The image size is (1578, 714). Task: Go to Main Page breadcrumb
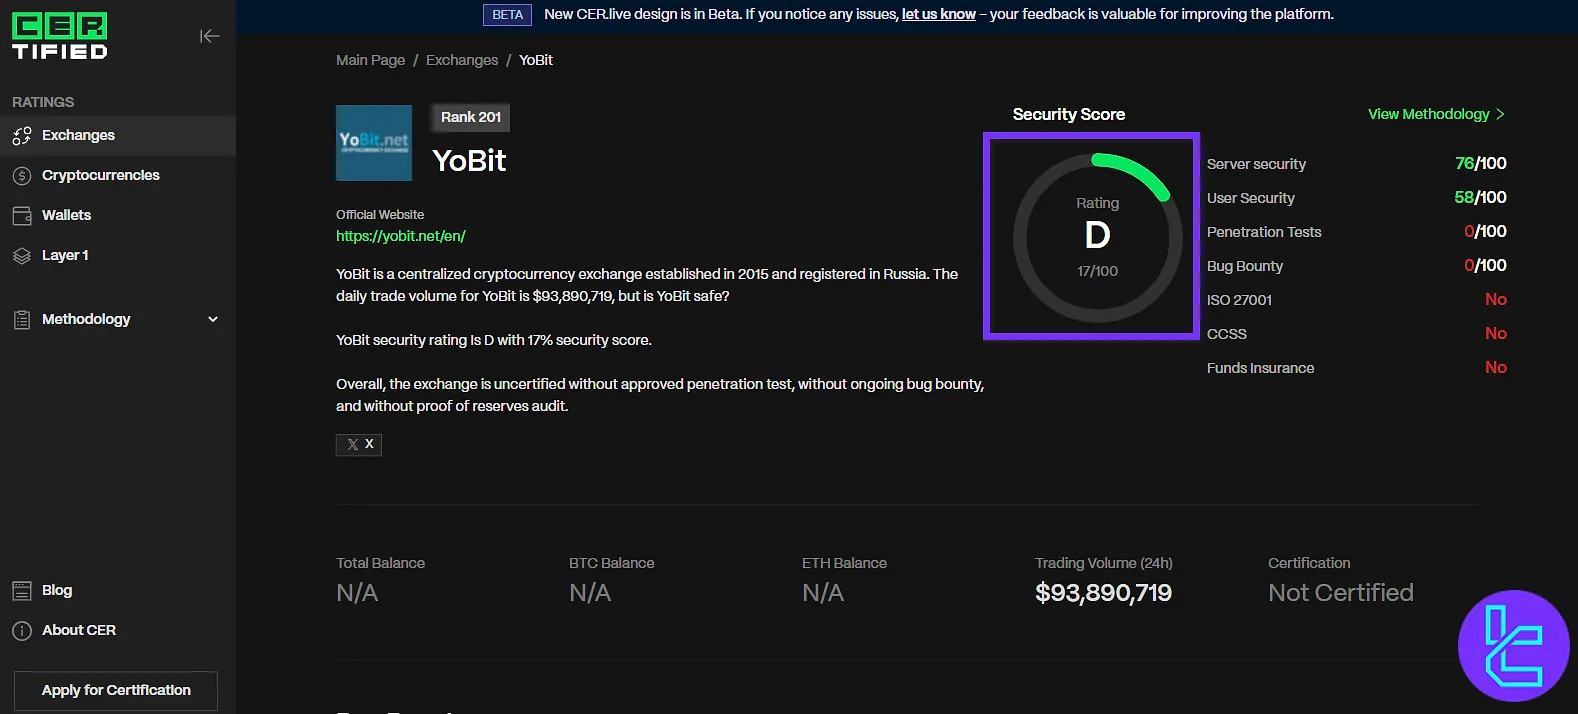pyautogui.click(x=370, y=60)
